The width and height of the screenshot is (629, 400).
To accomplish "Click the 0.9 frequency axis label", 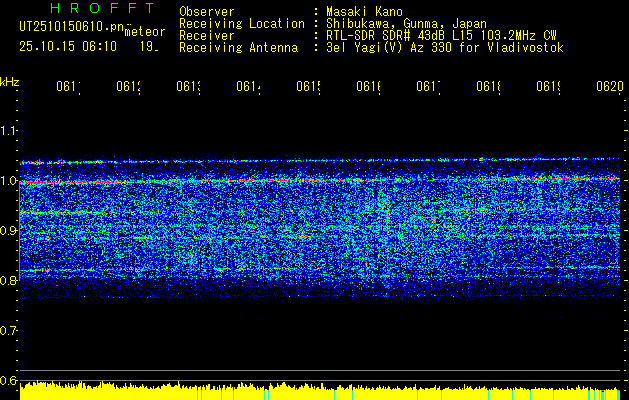I will (x=8, y=231).
